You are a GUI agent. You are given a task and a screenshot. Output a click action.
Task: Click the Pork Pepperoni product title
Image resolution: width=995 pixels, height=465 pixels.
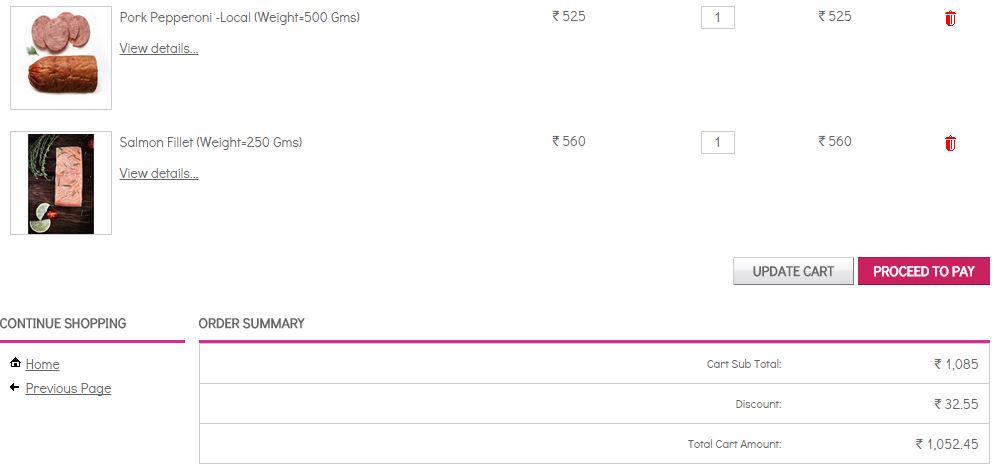[239, 18]
